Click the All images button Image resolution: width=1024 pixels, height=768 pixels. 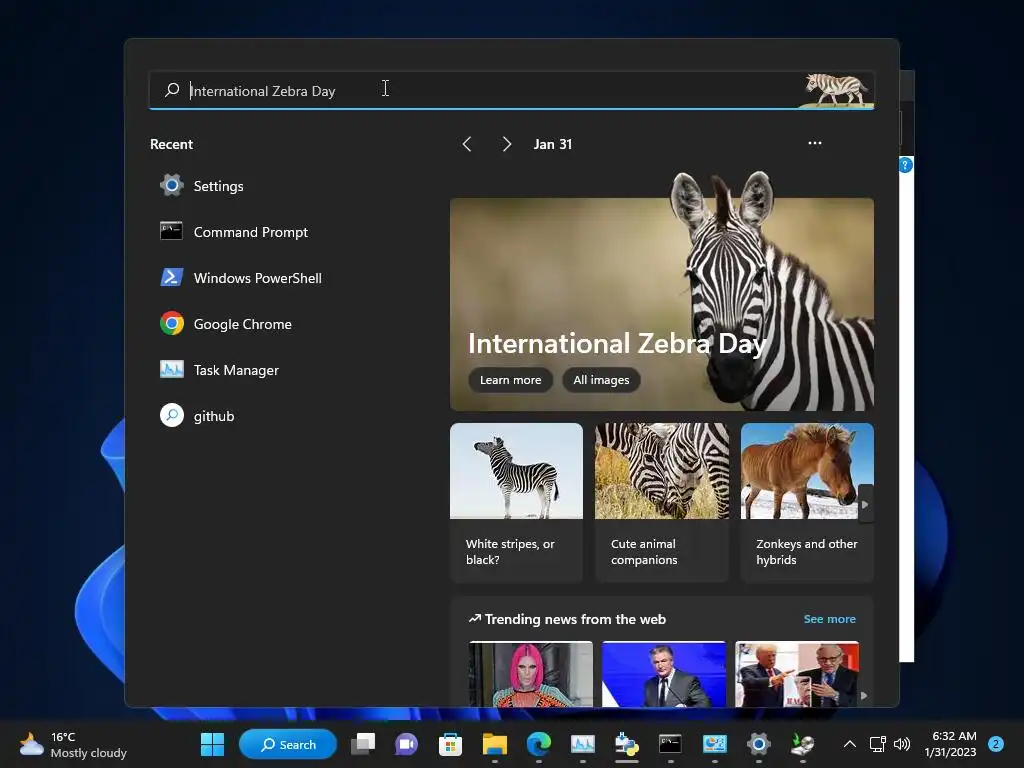point(601,380)
